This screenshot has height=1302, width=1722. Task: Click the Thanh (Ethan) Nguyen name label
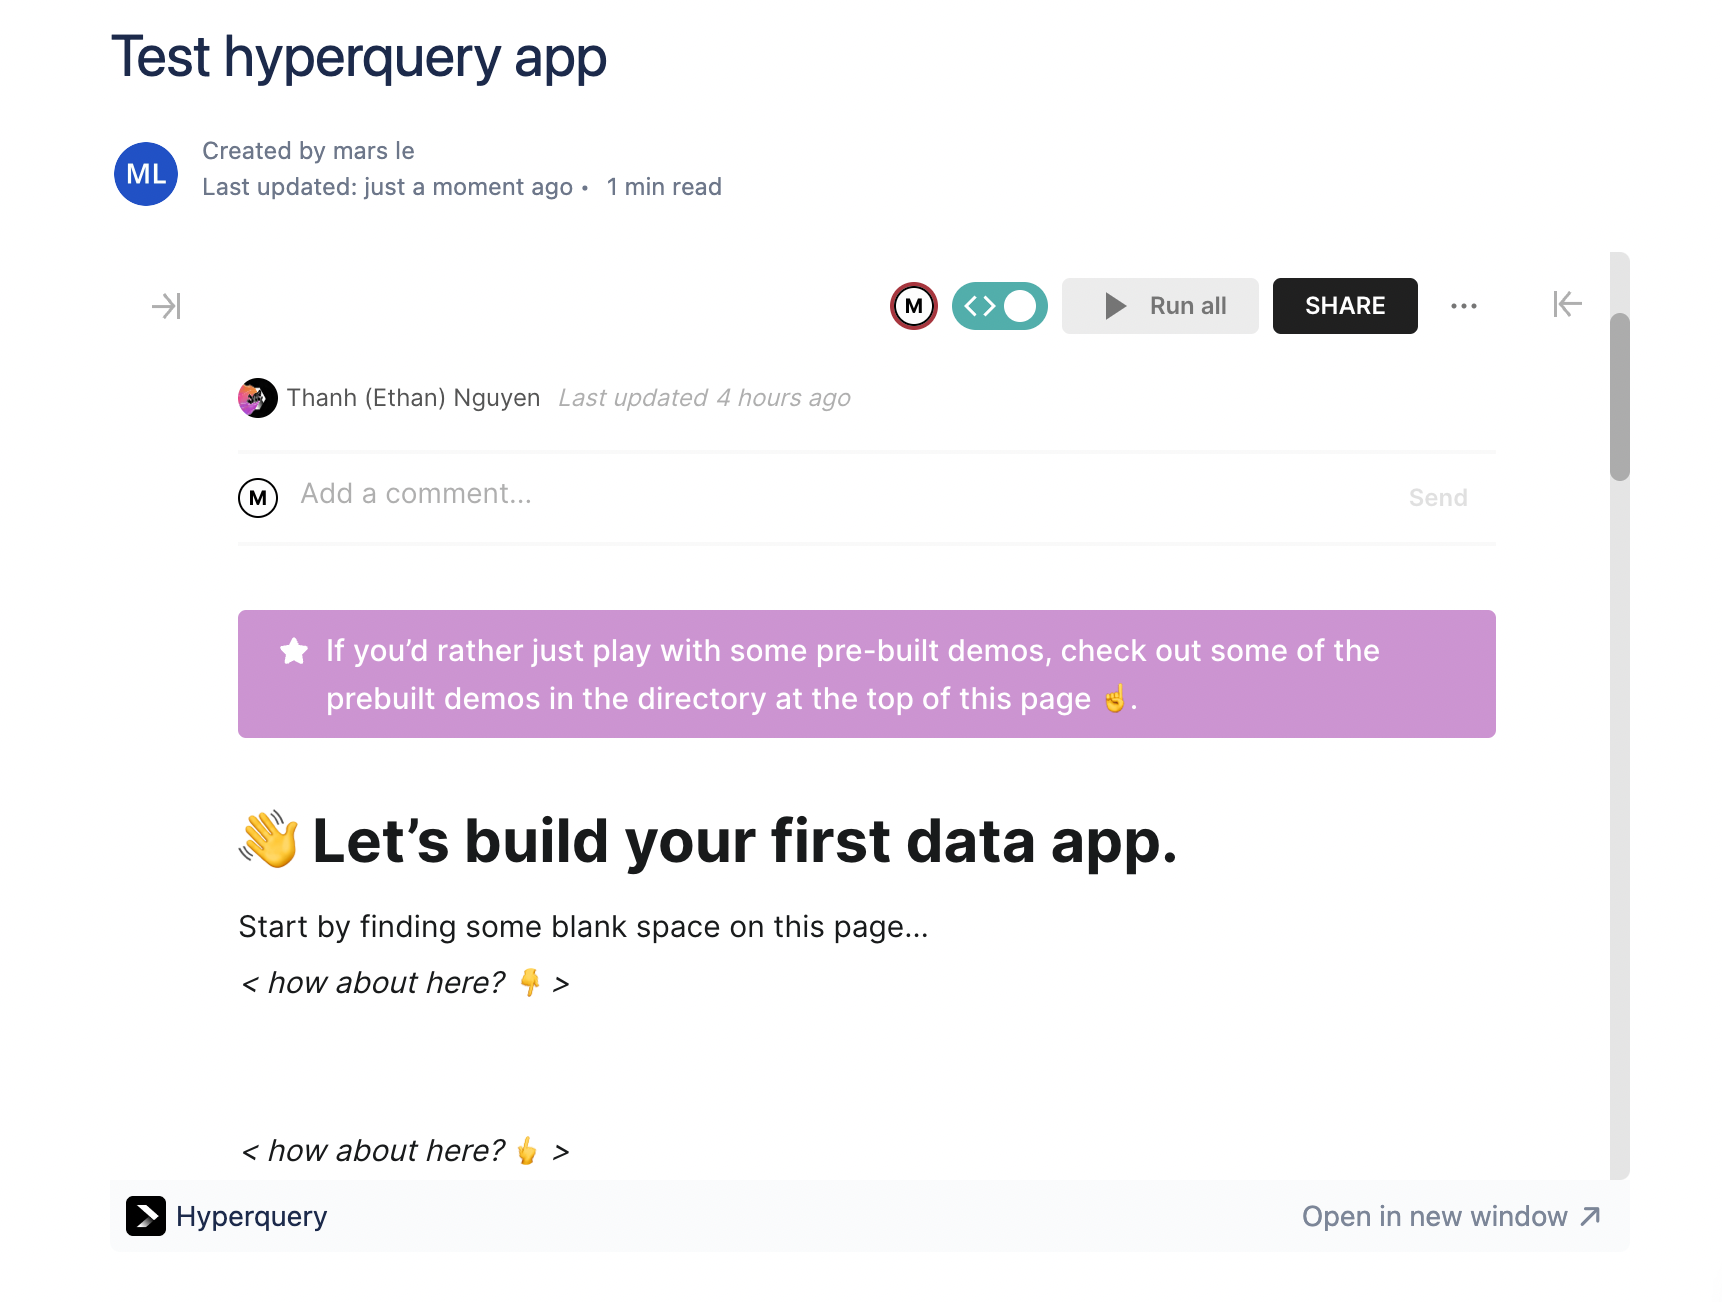click(413, 397)
